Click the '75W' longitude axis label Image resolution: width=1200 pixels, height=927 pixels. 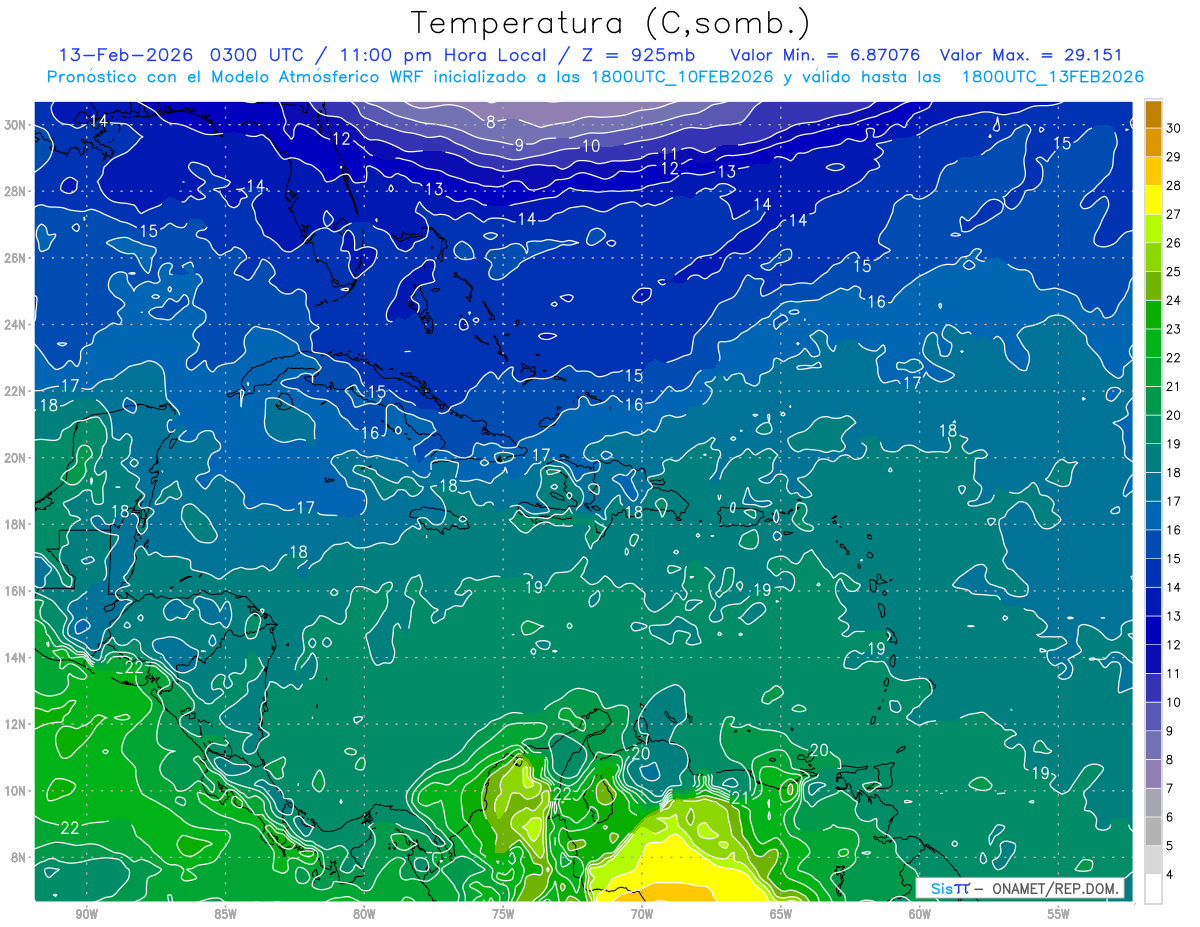coord(503,915)
